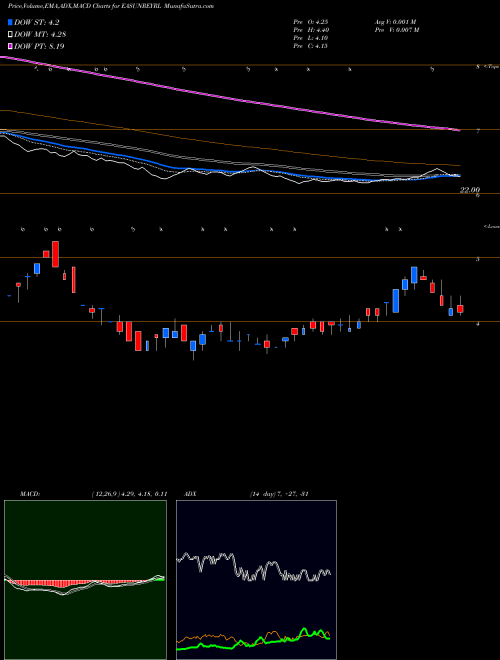Image resolution: width=500 pixels, height=660 pixels.
Task: Click the 'Pre O: 4.25' open value
Action: [x=311, y=22]
